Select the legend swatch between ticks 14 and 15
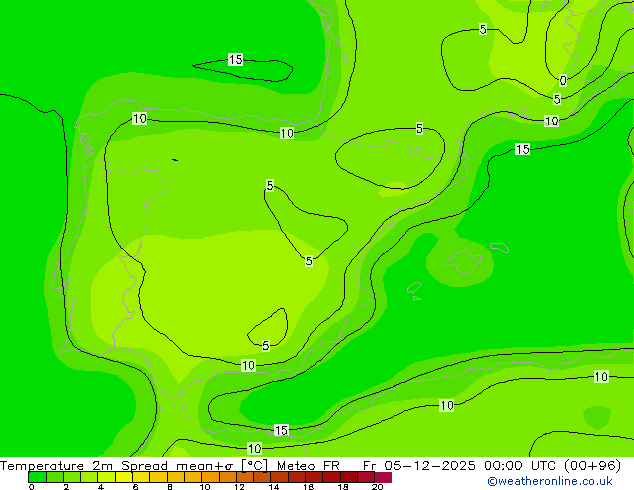Viewport: 634px width, 490px height. (x=279, y=477)
